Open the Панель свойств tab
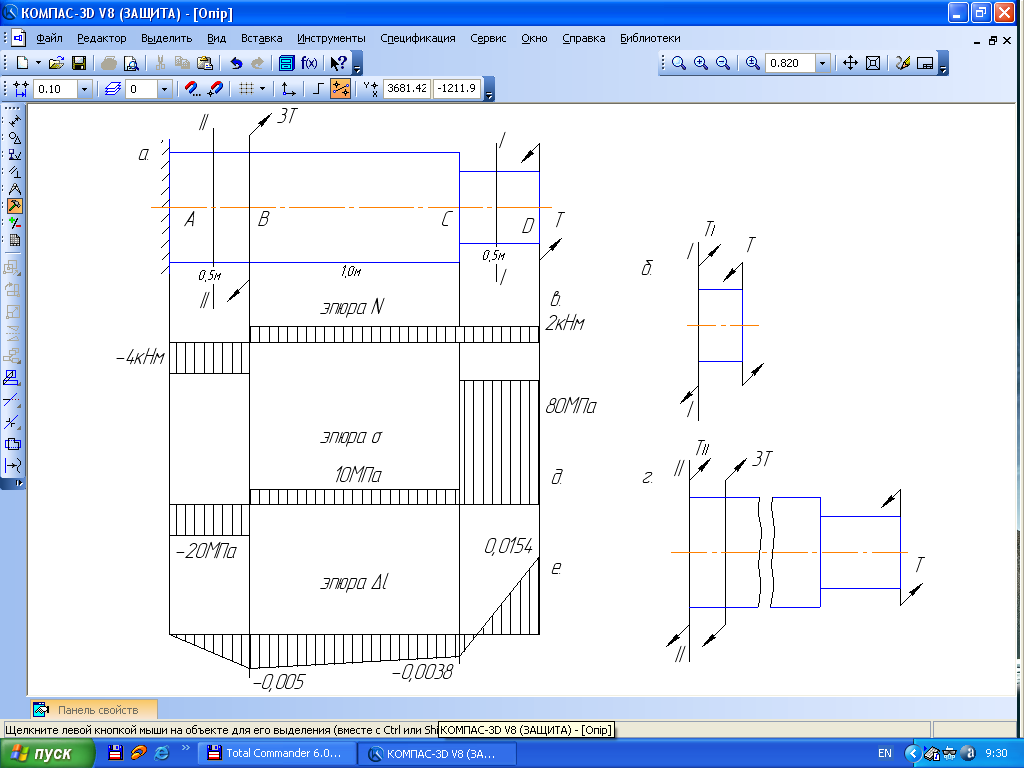 [x=94, y=710]
